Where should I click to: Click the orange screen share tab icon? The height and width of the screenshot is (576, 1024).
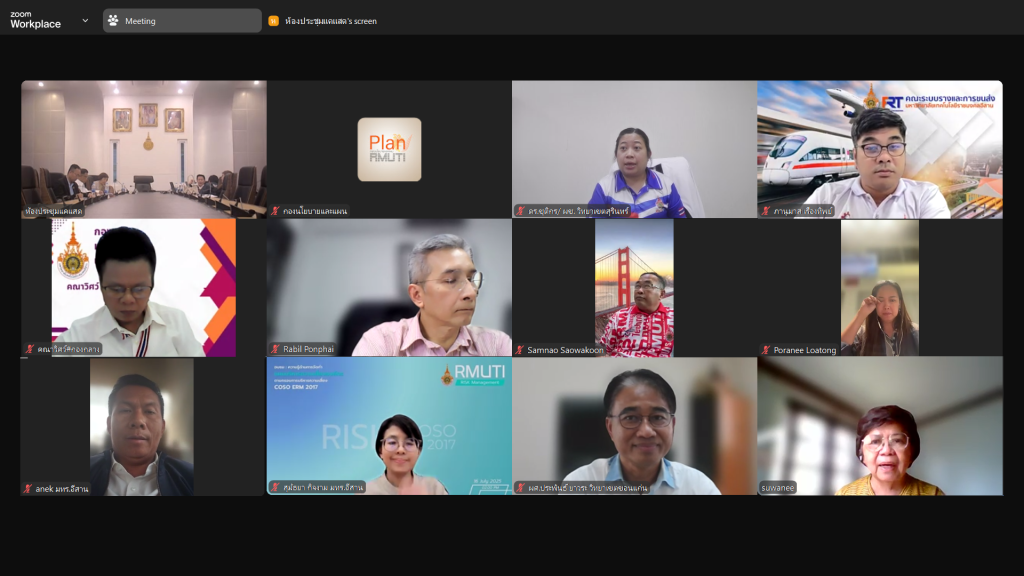tap(273, 21)
